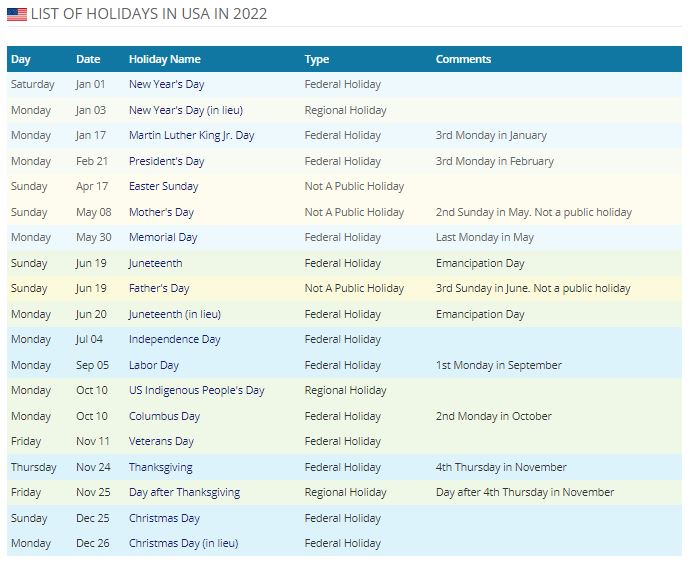
Task: Open the New Year's Day (in lieu) link
Action: 186,110
